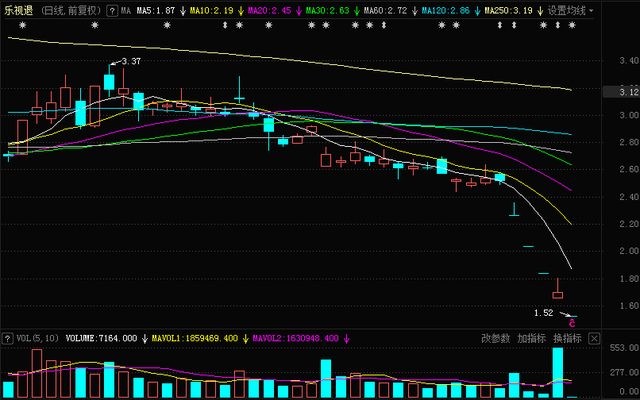The width and height of the screenshot is (640, 400).
Task: Open the (日线, 前复权) period selector
Action: pyautogui.click(x=69, y=10)
